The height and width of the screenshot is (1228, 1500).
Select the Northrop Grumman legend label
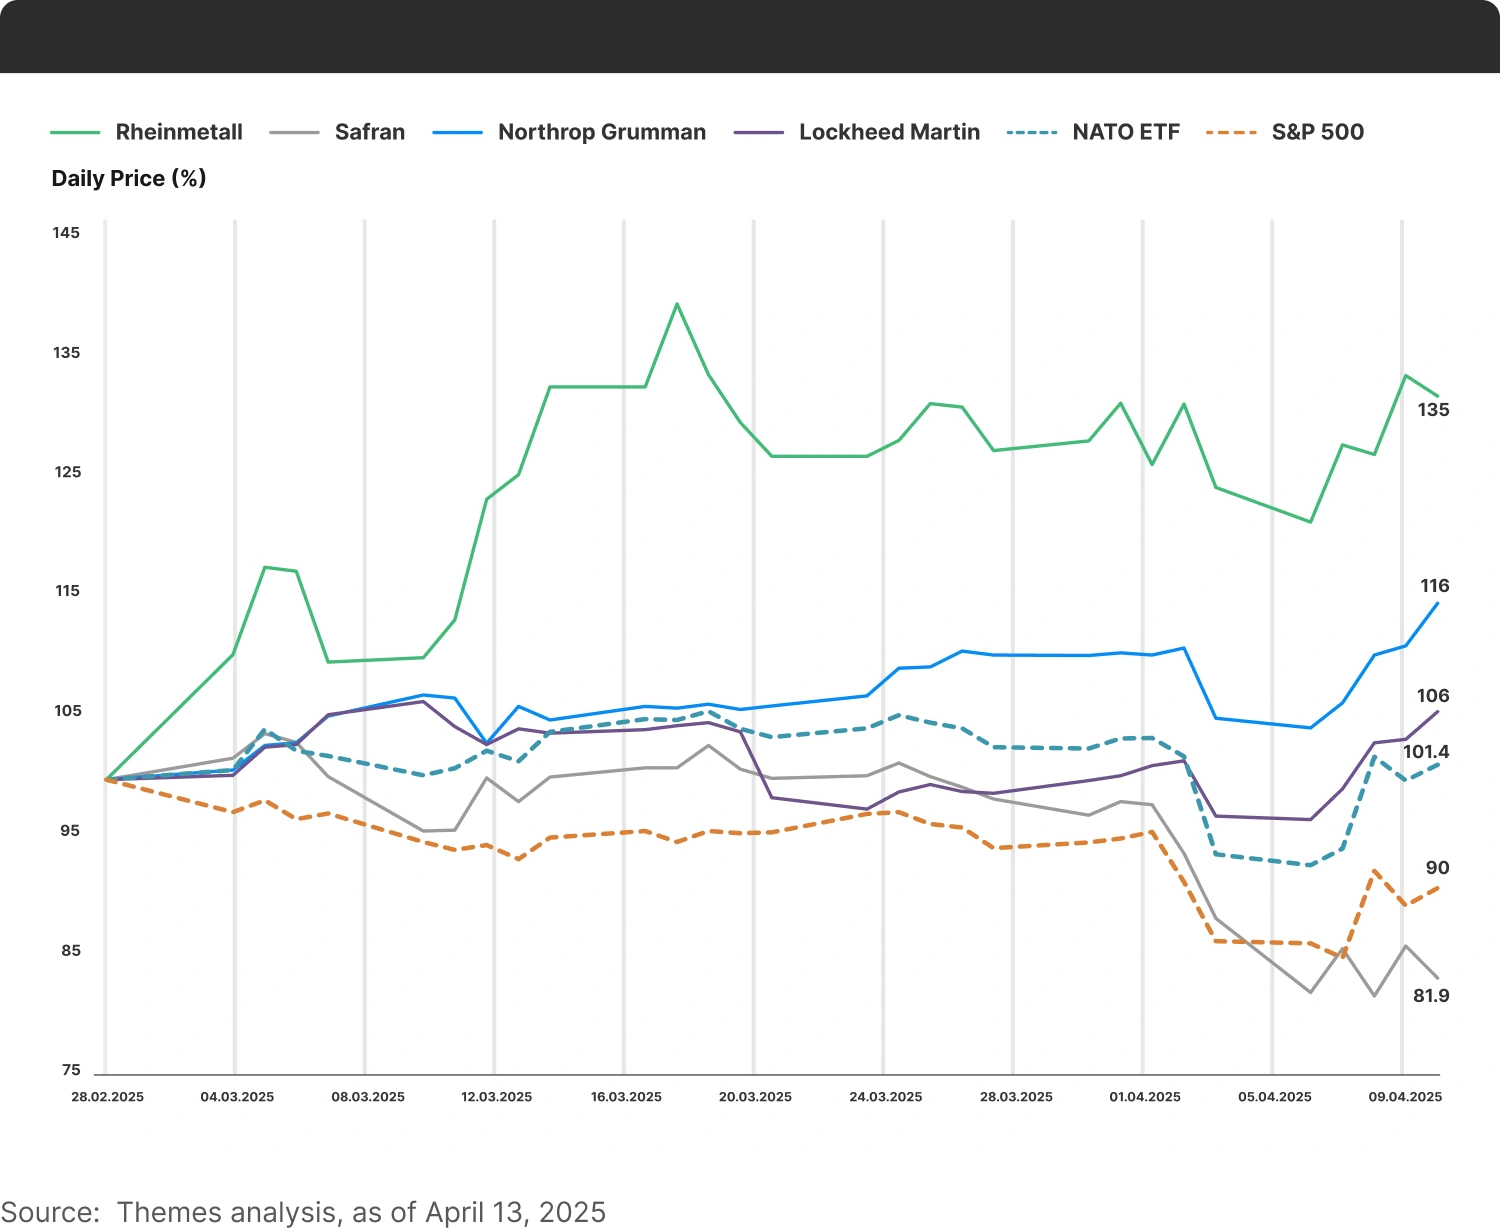coord(602,132)
